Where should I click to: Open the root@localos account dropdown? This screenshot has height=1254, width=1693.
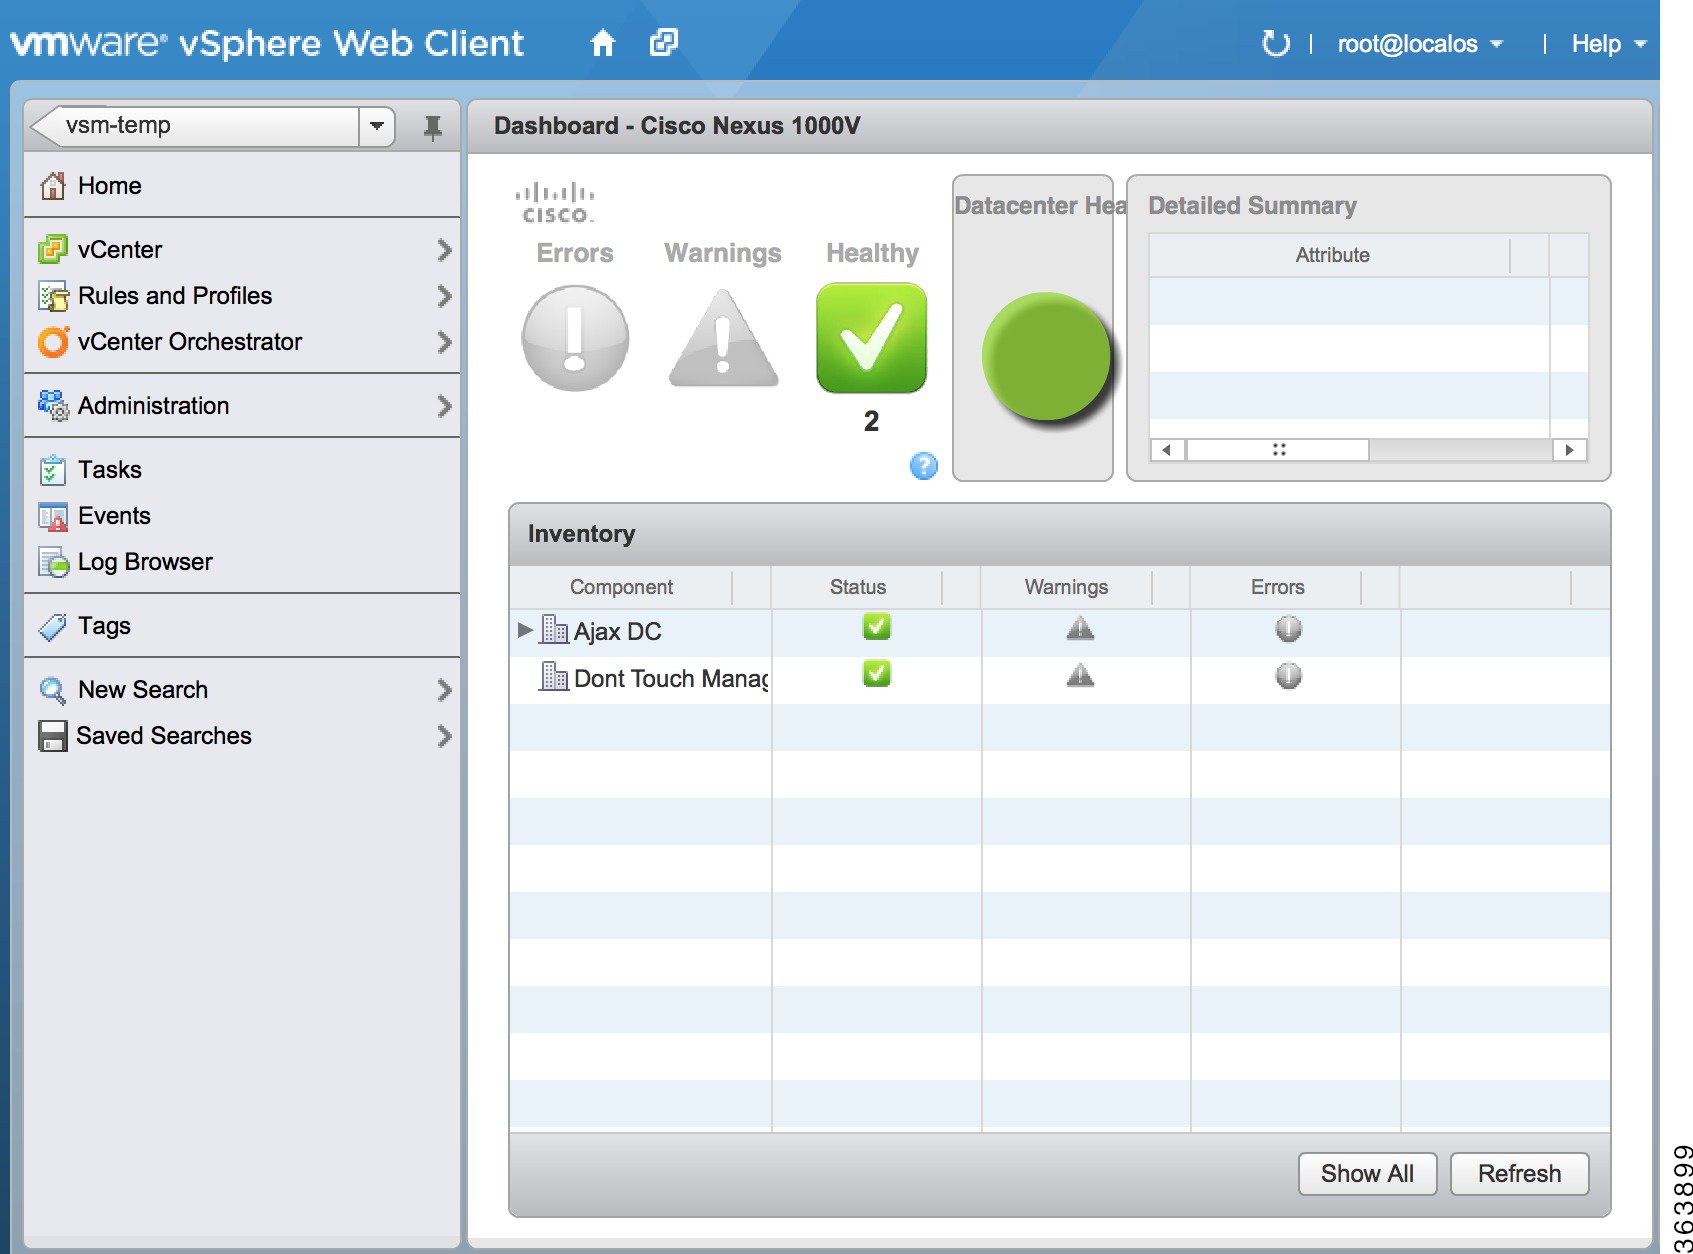[1417, 43]
